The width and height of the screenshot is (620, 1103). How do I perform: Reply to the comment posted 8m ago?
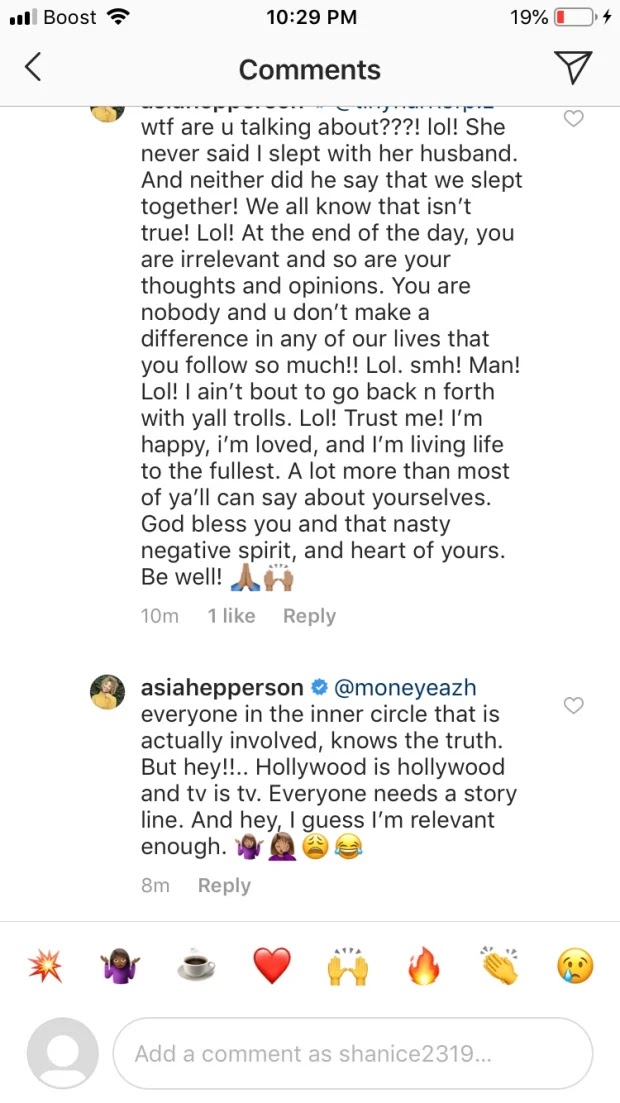(x=224, y=885)
